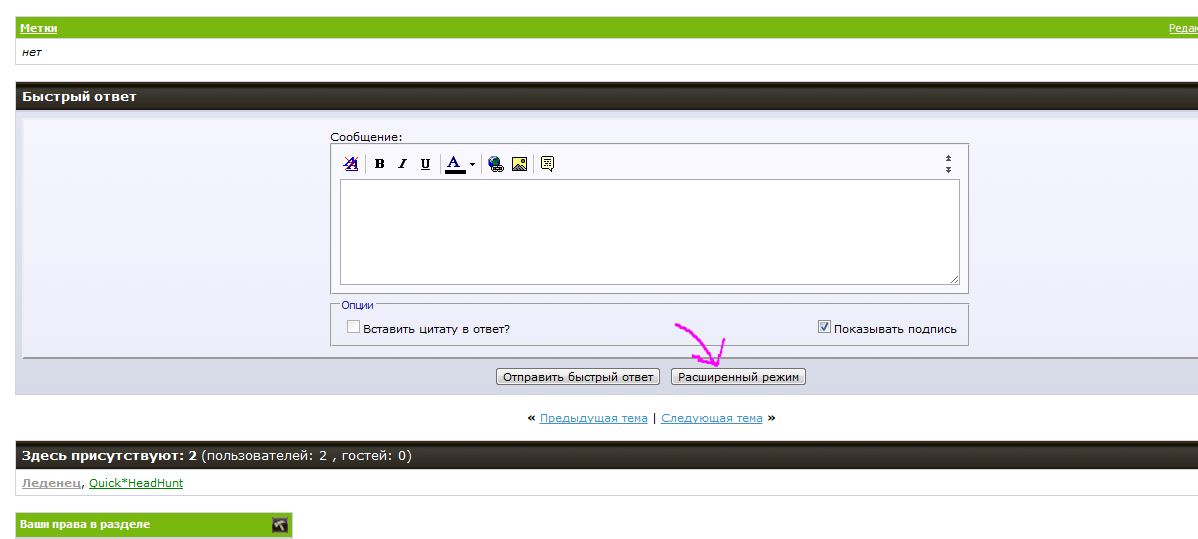Apply the current font color
Viewport: 1198px width, 539px height.
tap(454, 164)
